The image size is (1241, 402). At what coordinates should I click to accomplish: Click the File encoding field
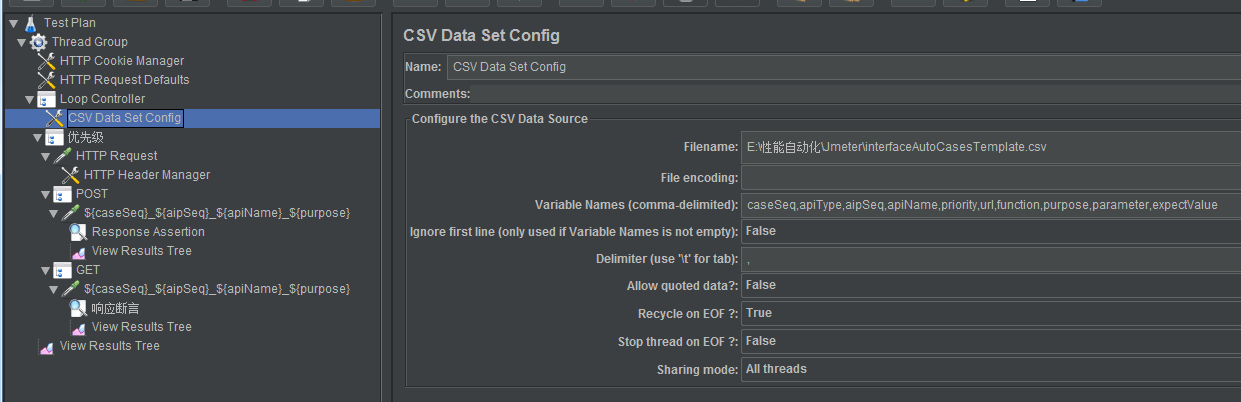pyautogui.click(x=990, y=178)
